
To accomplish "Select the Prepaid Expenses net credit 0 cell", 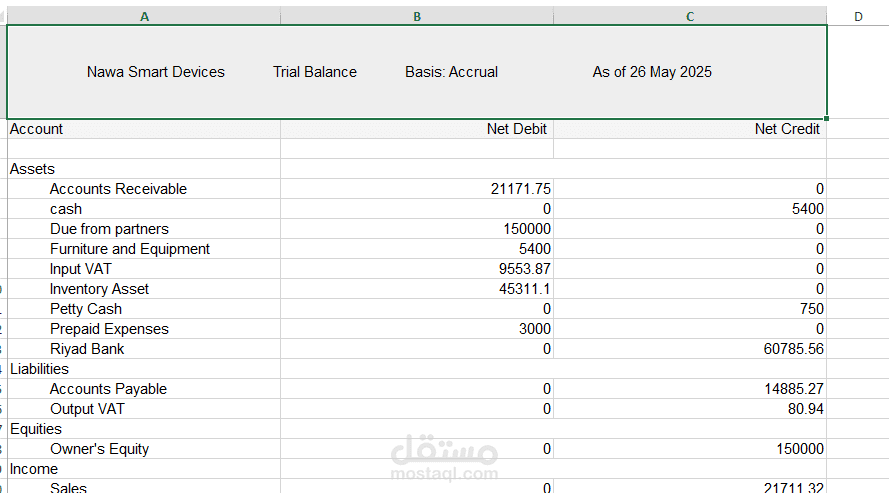I will pyautogui.click(x=690, y=329).
